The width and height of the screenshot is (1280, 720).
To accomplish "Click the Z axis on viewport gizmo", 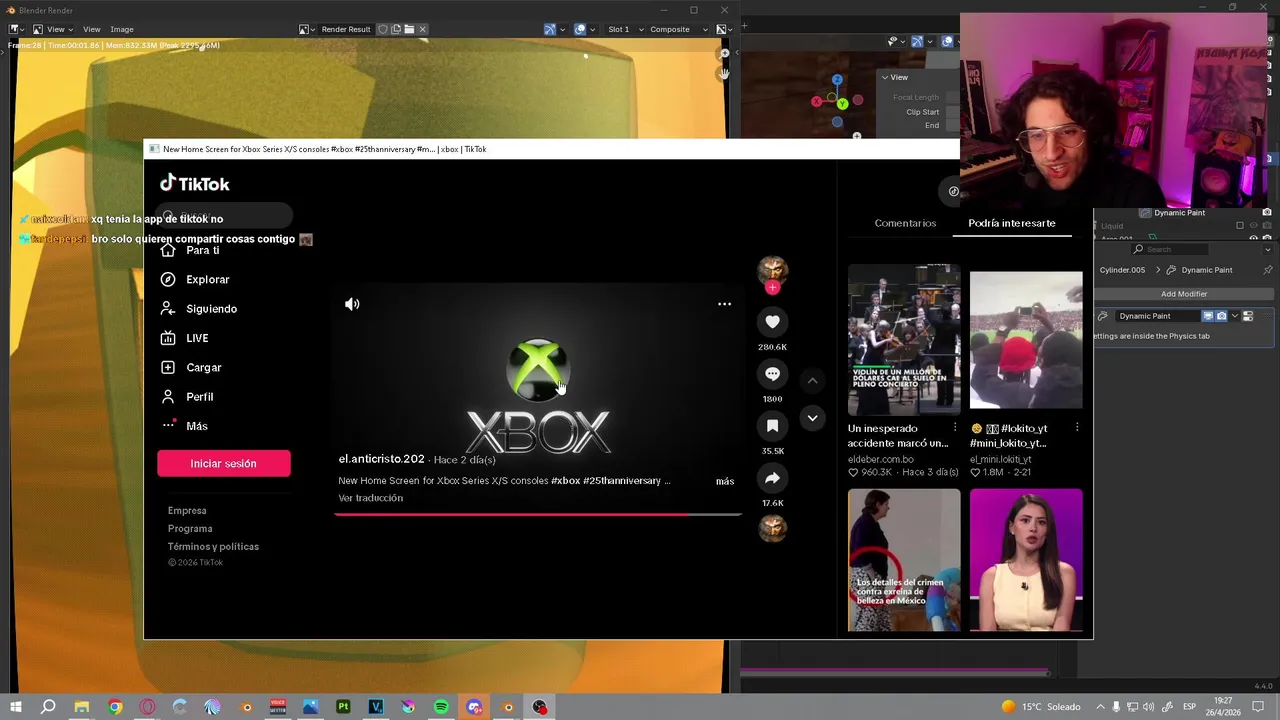I will pos(837,79).
